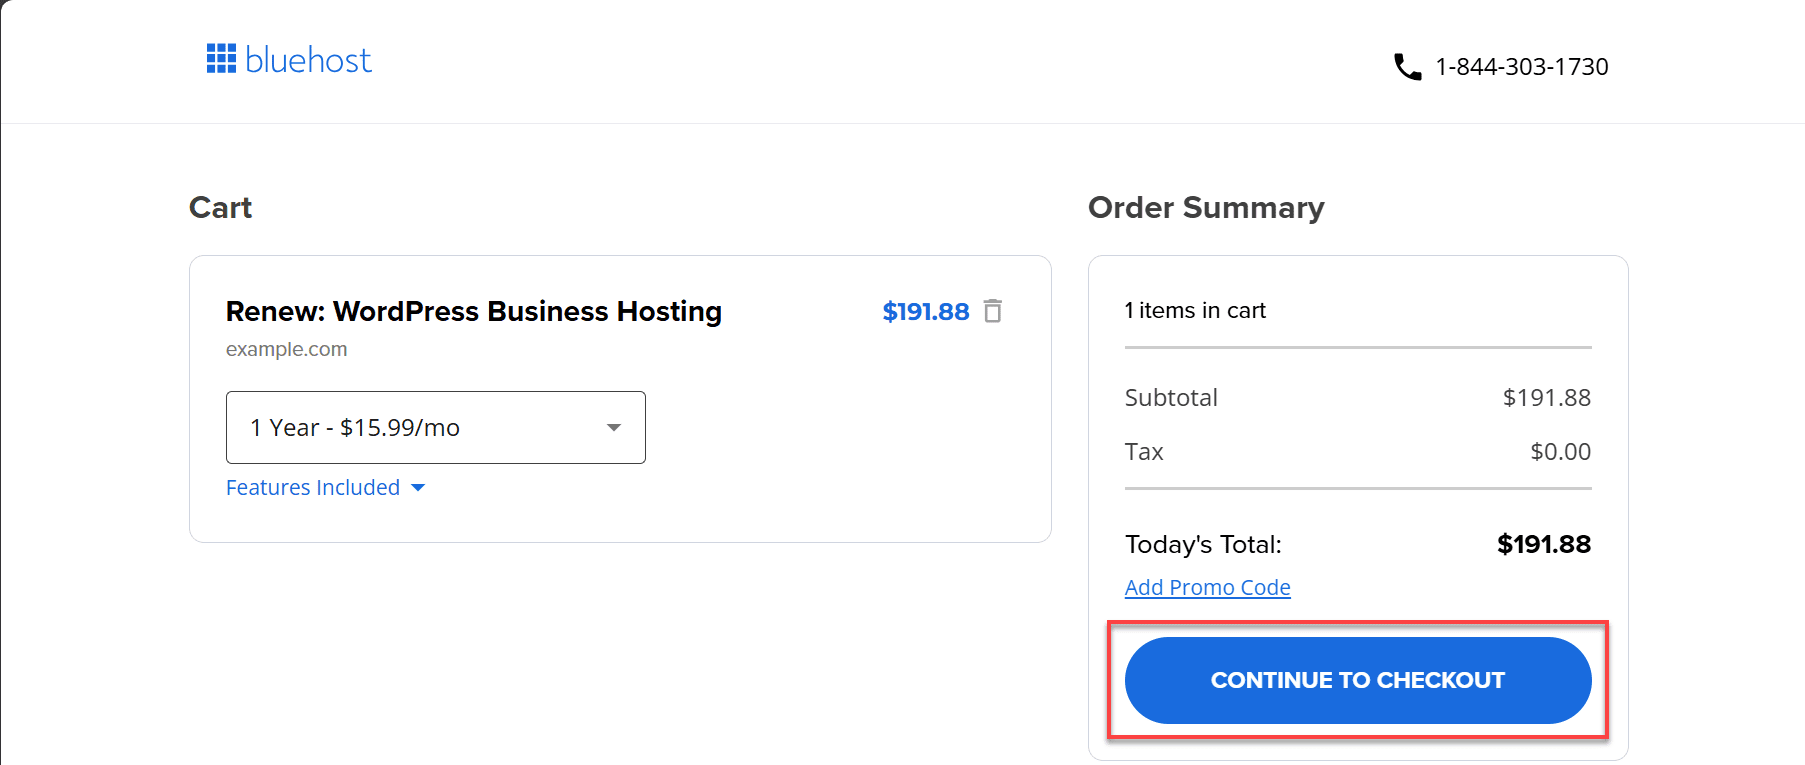Click the arrow in the term dropdown

614,428
